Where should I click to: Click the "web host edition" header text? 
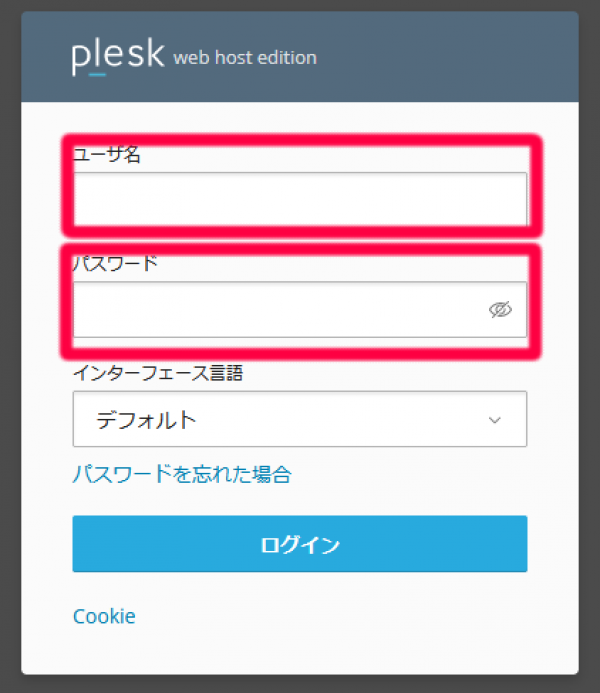pyautogui.click(x=245, y=58)
